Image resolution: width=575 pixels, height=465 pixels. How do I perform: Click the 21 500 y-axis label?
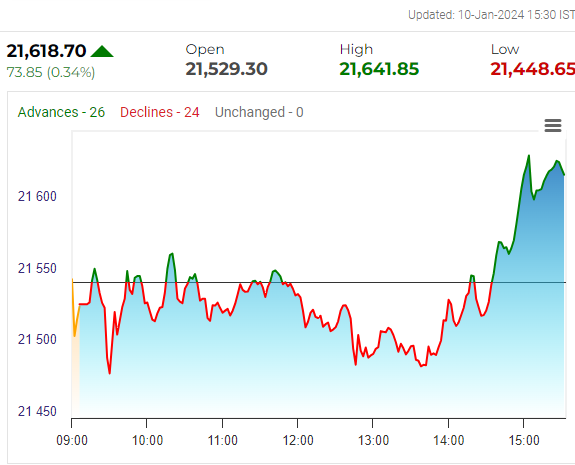37,339
